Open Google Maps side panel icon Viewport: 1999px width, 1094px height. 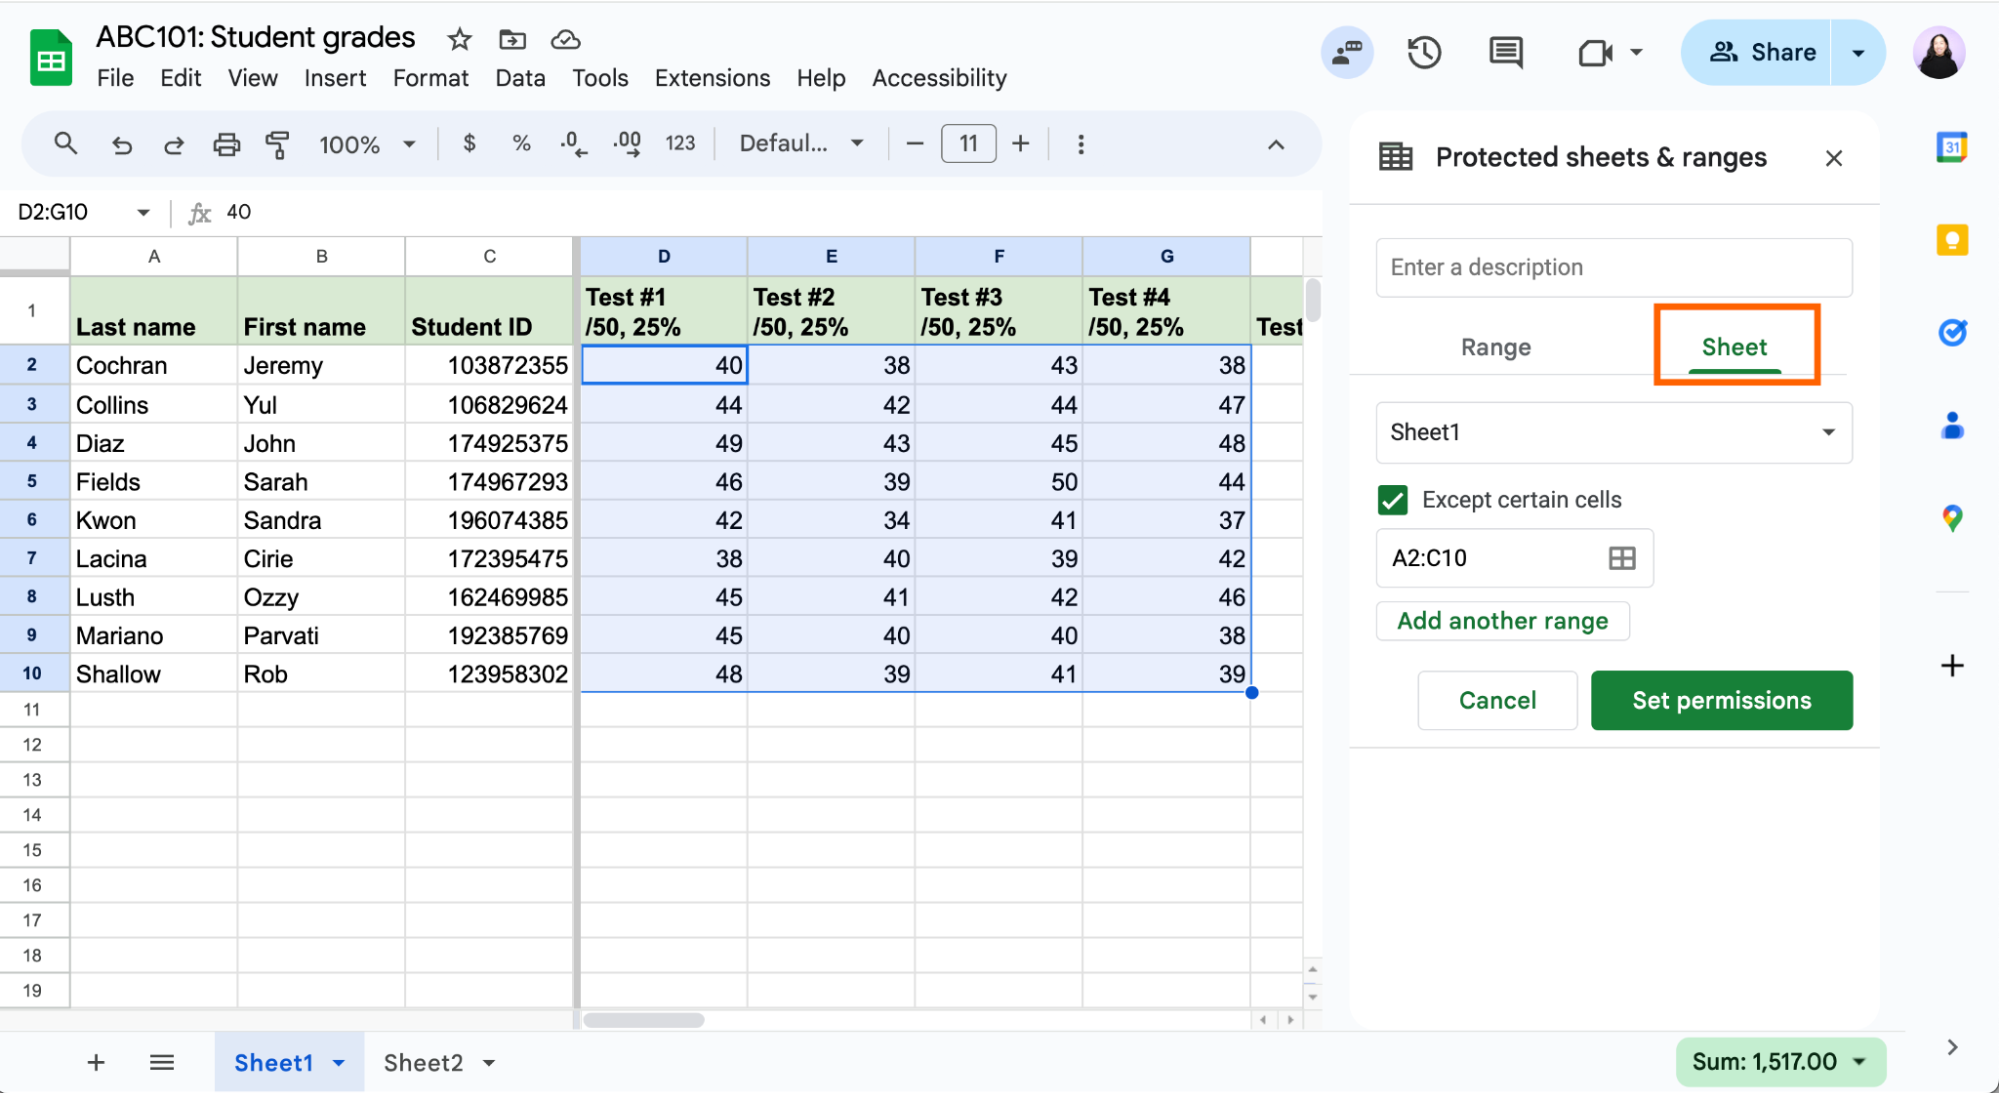coord(1952,518)
